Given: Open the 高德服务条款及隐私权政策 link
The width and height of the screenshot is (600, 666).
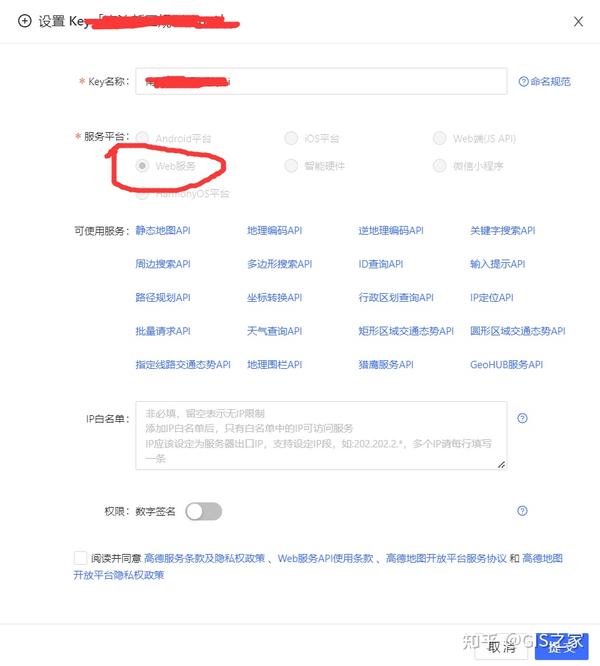Looking at the screenshot, I should [204, 558].
